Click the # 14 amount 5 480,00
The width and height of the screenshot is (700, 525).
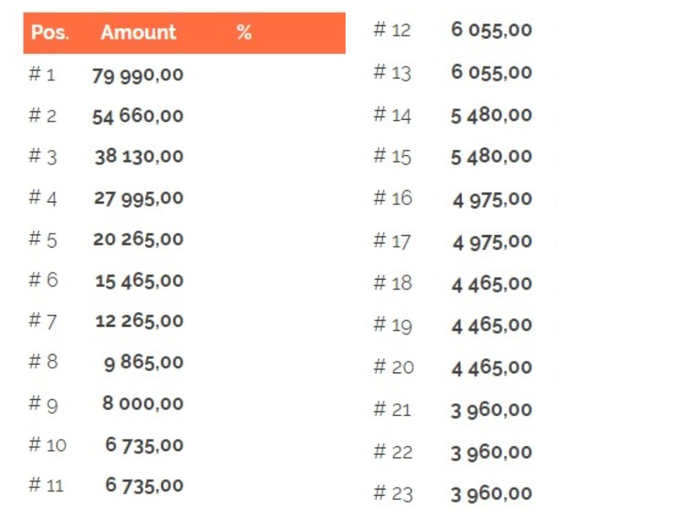pyautogui.click(x=492, y=116)
